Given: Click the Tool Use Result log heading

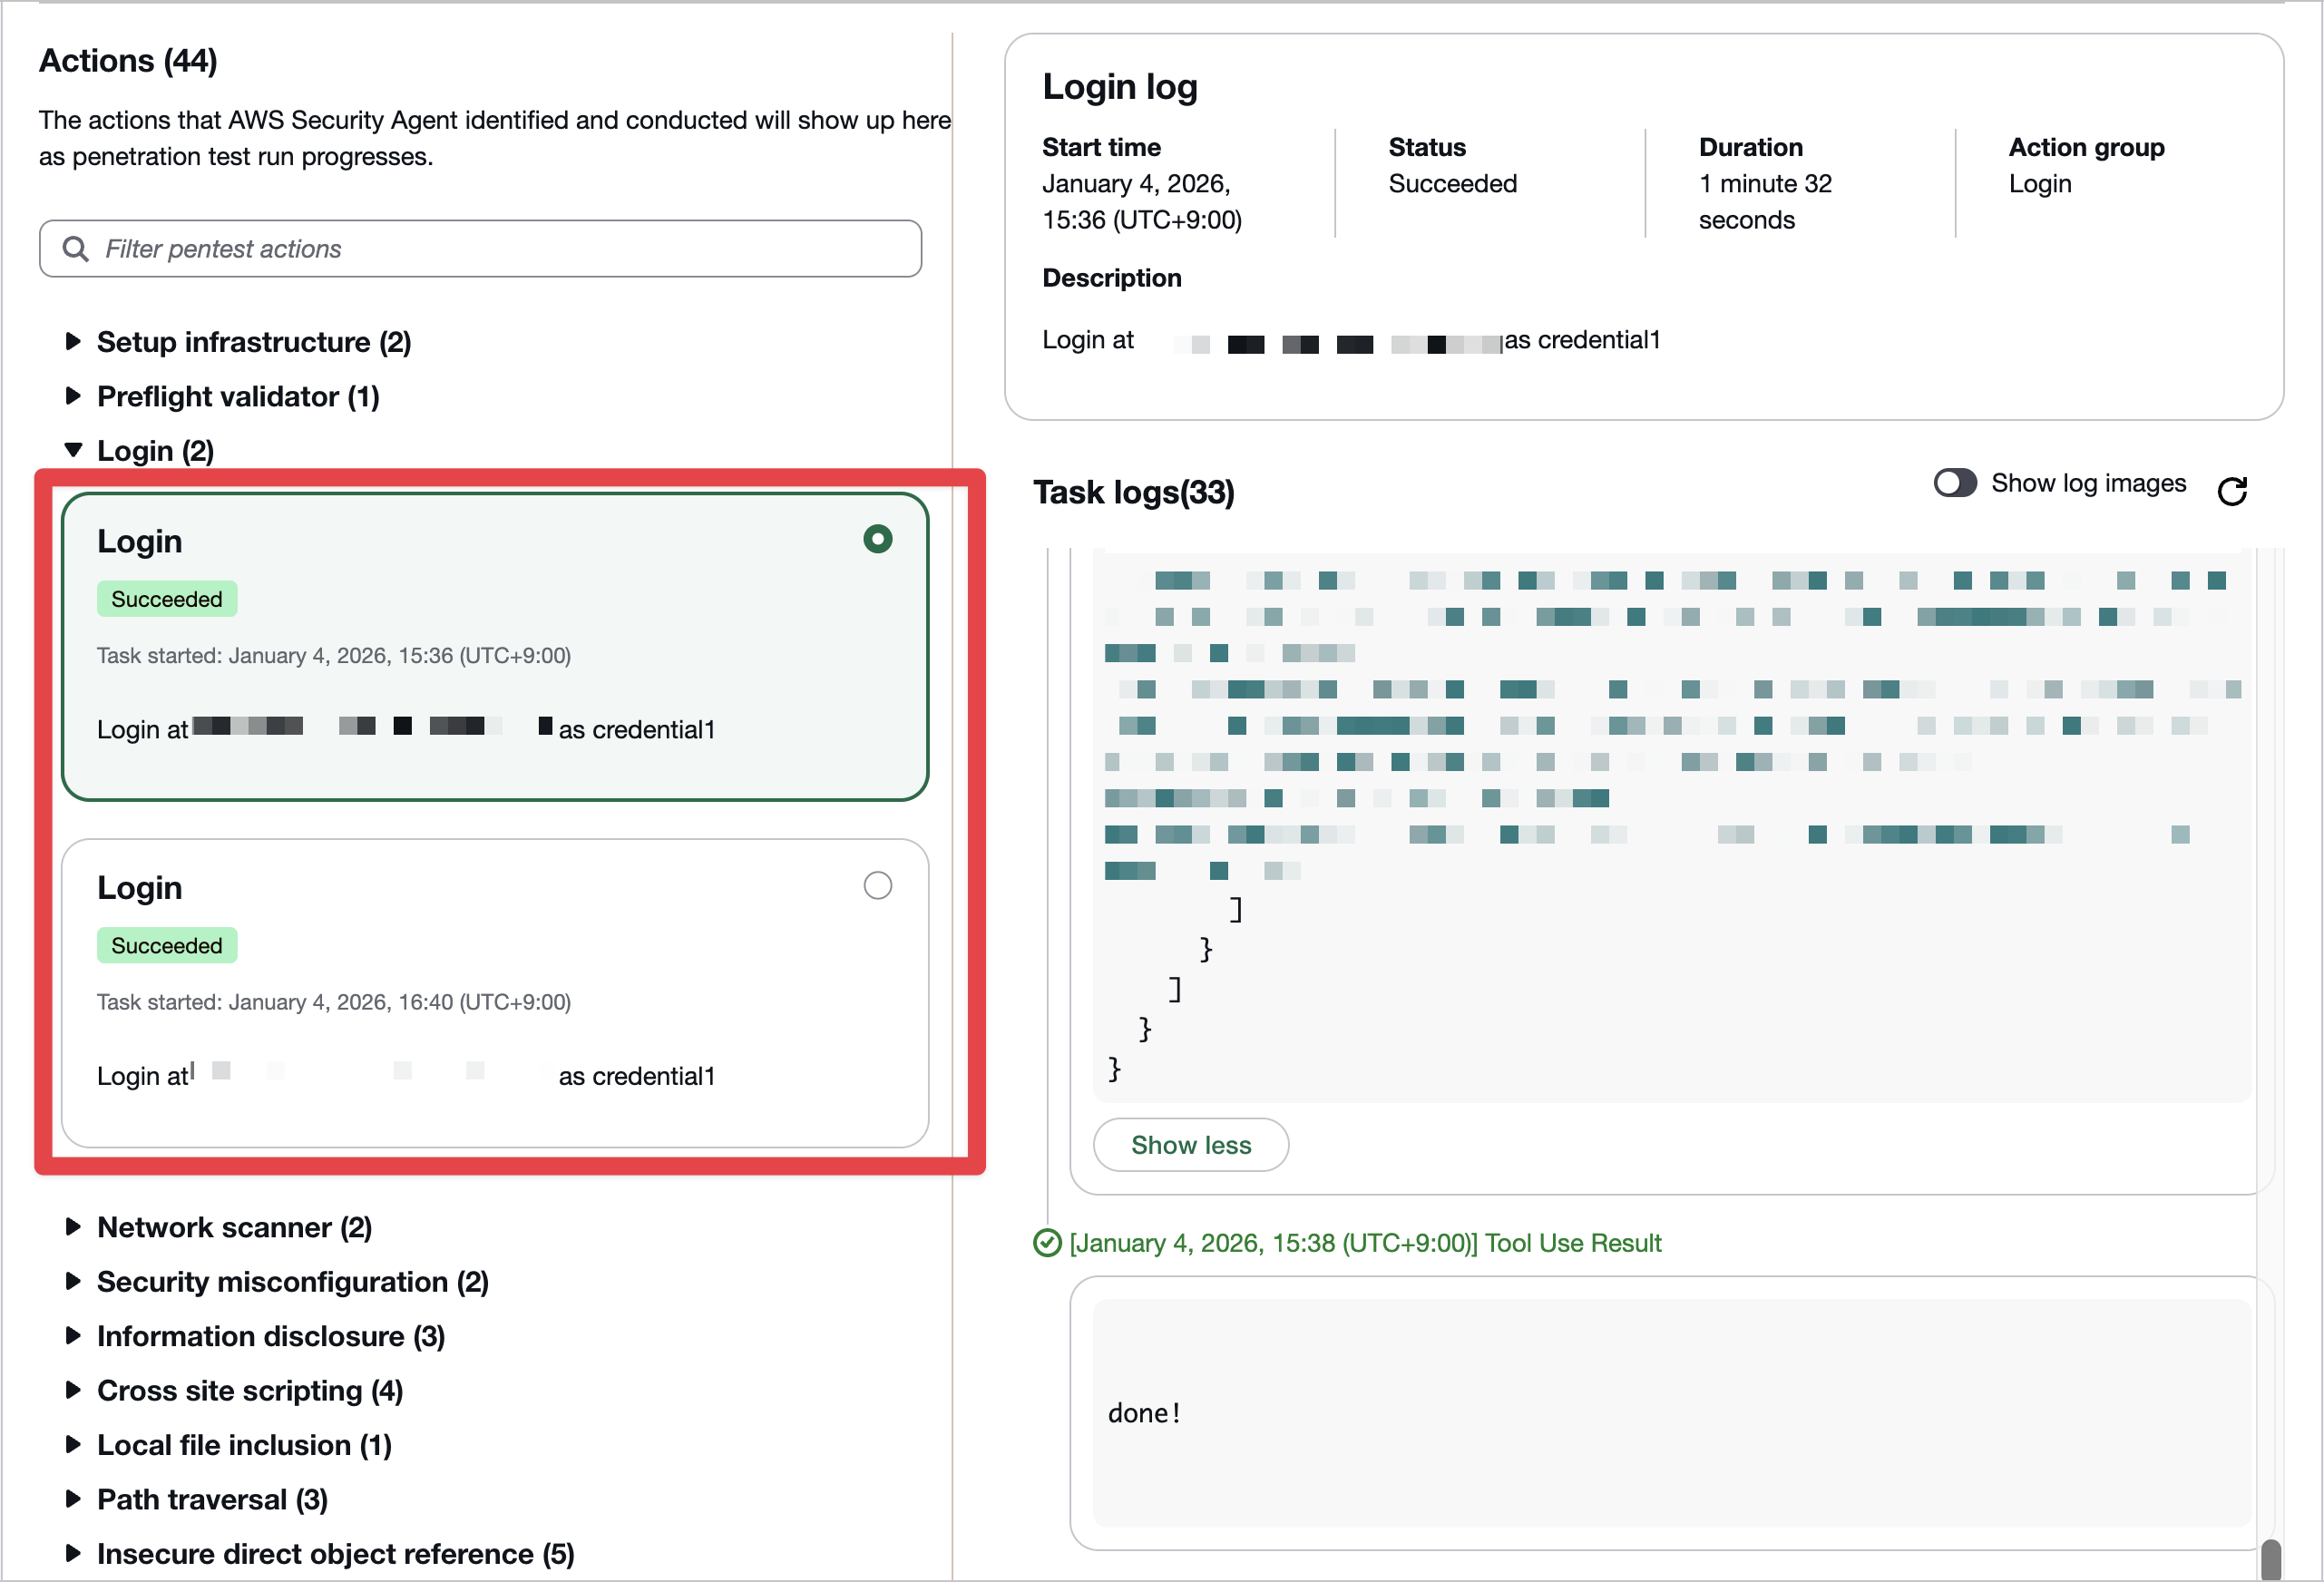Looking at the screenshot, I should [1365, 1243].
